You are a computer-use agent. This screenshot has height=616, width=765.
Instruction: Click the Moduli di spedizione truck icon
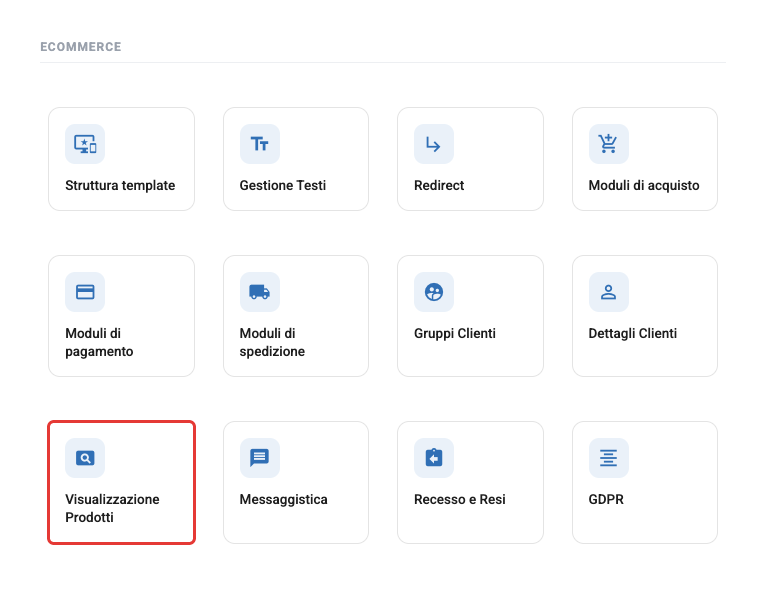pyautogui.click(x=260, y=292)
